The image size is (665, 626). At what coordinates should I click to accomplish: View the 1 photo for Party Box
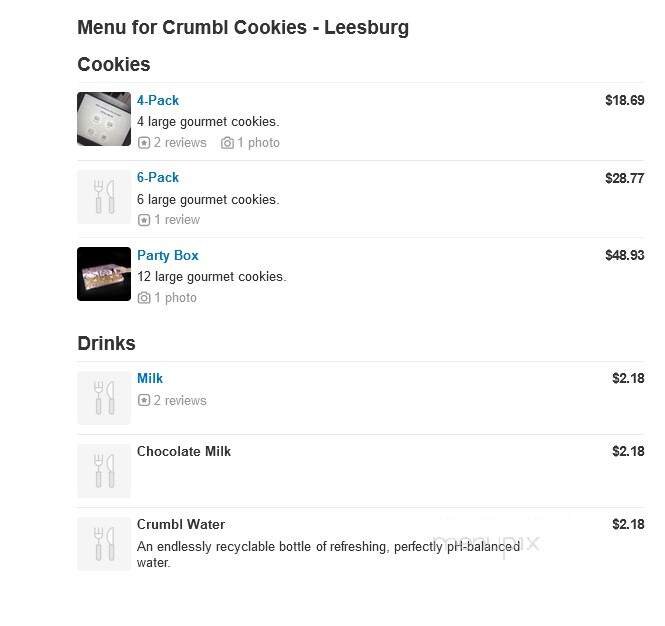click(x=175, y=298)
